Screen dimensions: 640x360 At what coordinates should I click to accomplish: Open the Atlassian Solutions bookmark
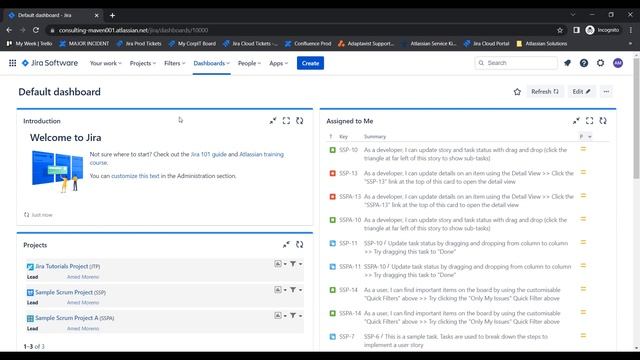pyautogui.click(x=542, y=43)
